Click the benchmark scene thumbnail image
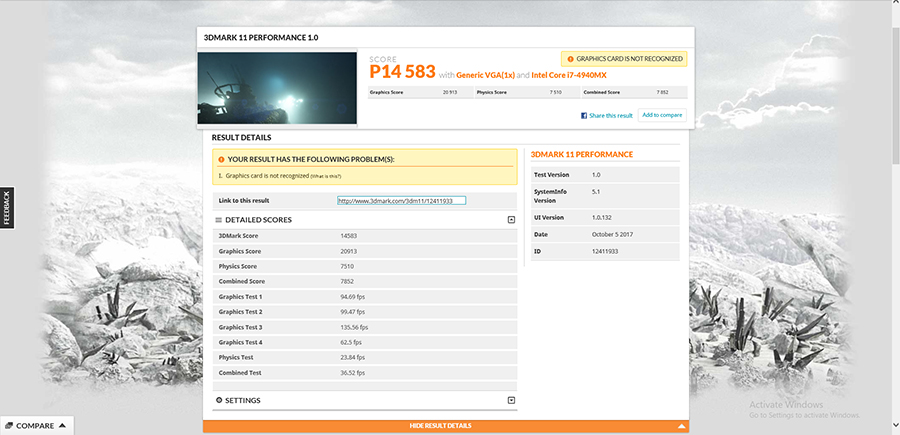 pos(277,88)
